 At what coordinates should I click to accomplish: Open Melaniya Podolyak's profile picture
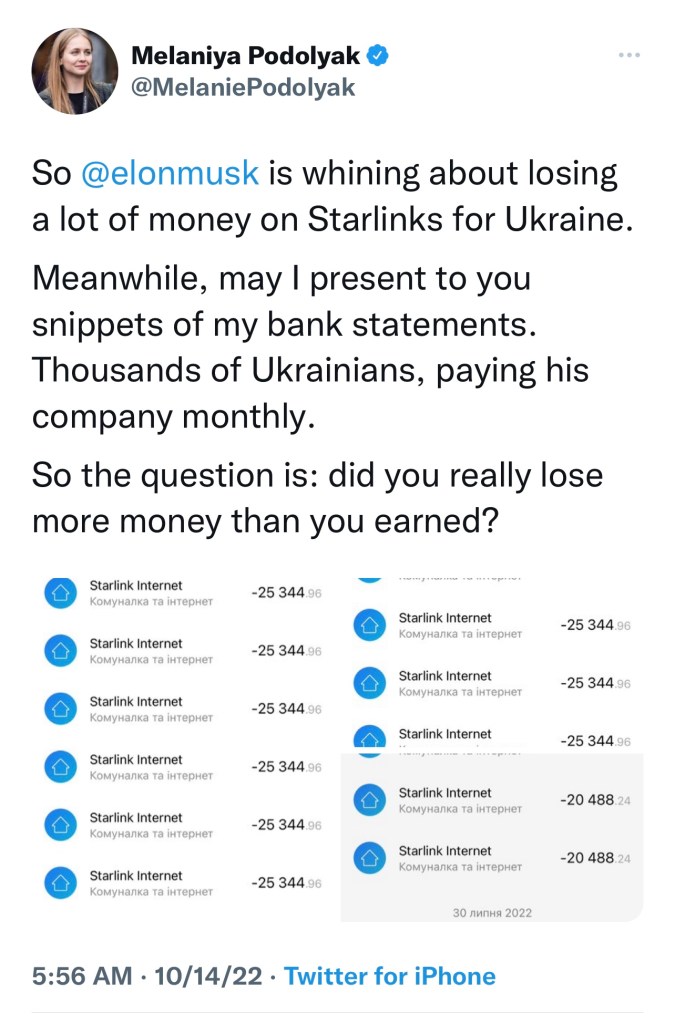[x=74, y=70]
